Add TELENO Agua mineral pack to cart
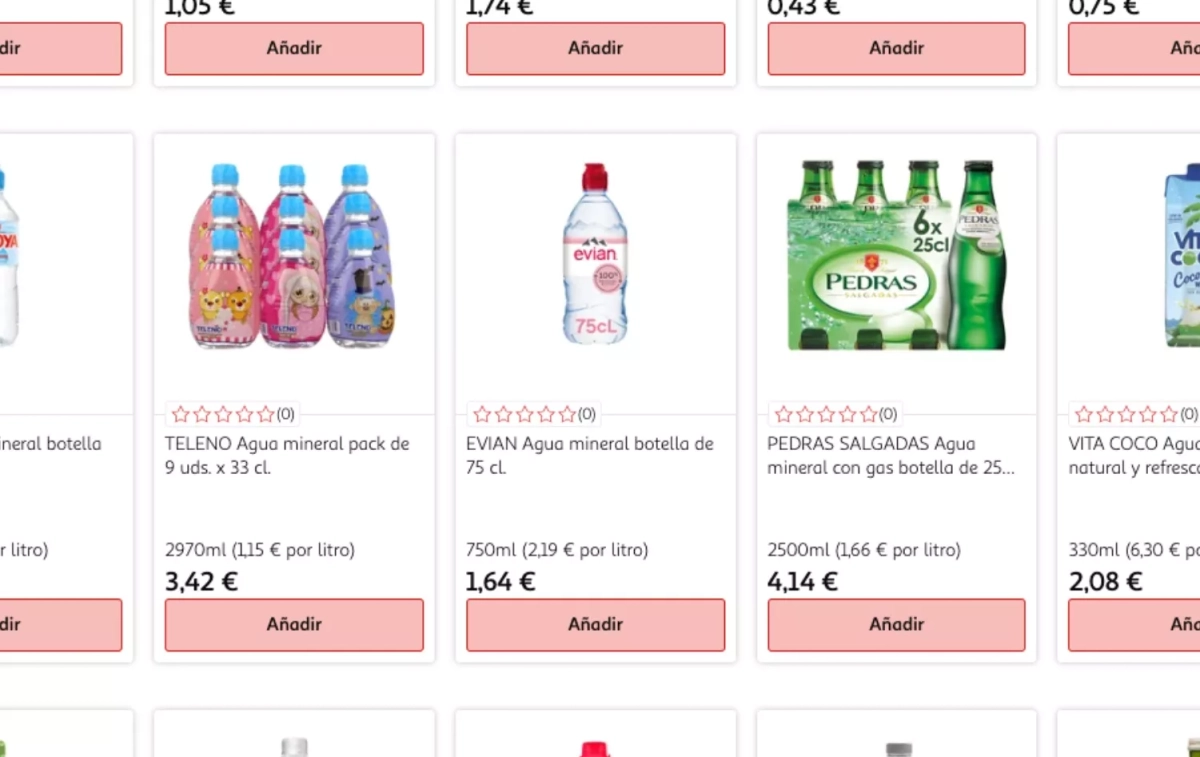The width and height of the screenshot is (1200, 757). pos(294,624)
